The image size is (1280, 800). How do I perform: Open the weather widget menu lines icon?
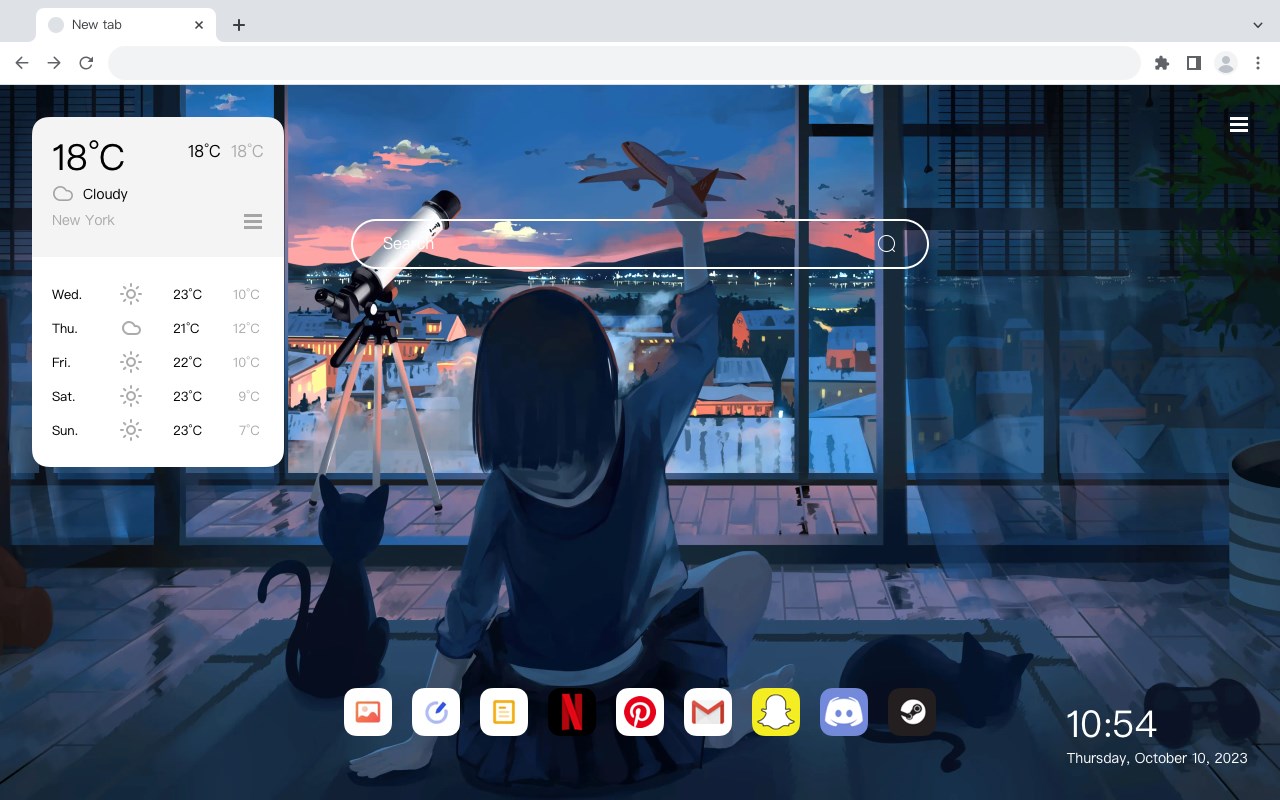point(253,221)
